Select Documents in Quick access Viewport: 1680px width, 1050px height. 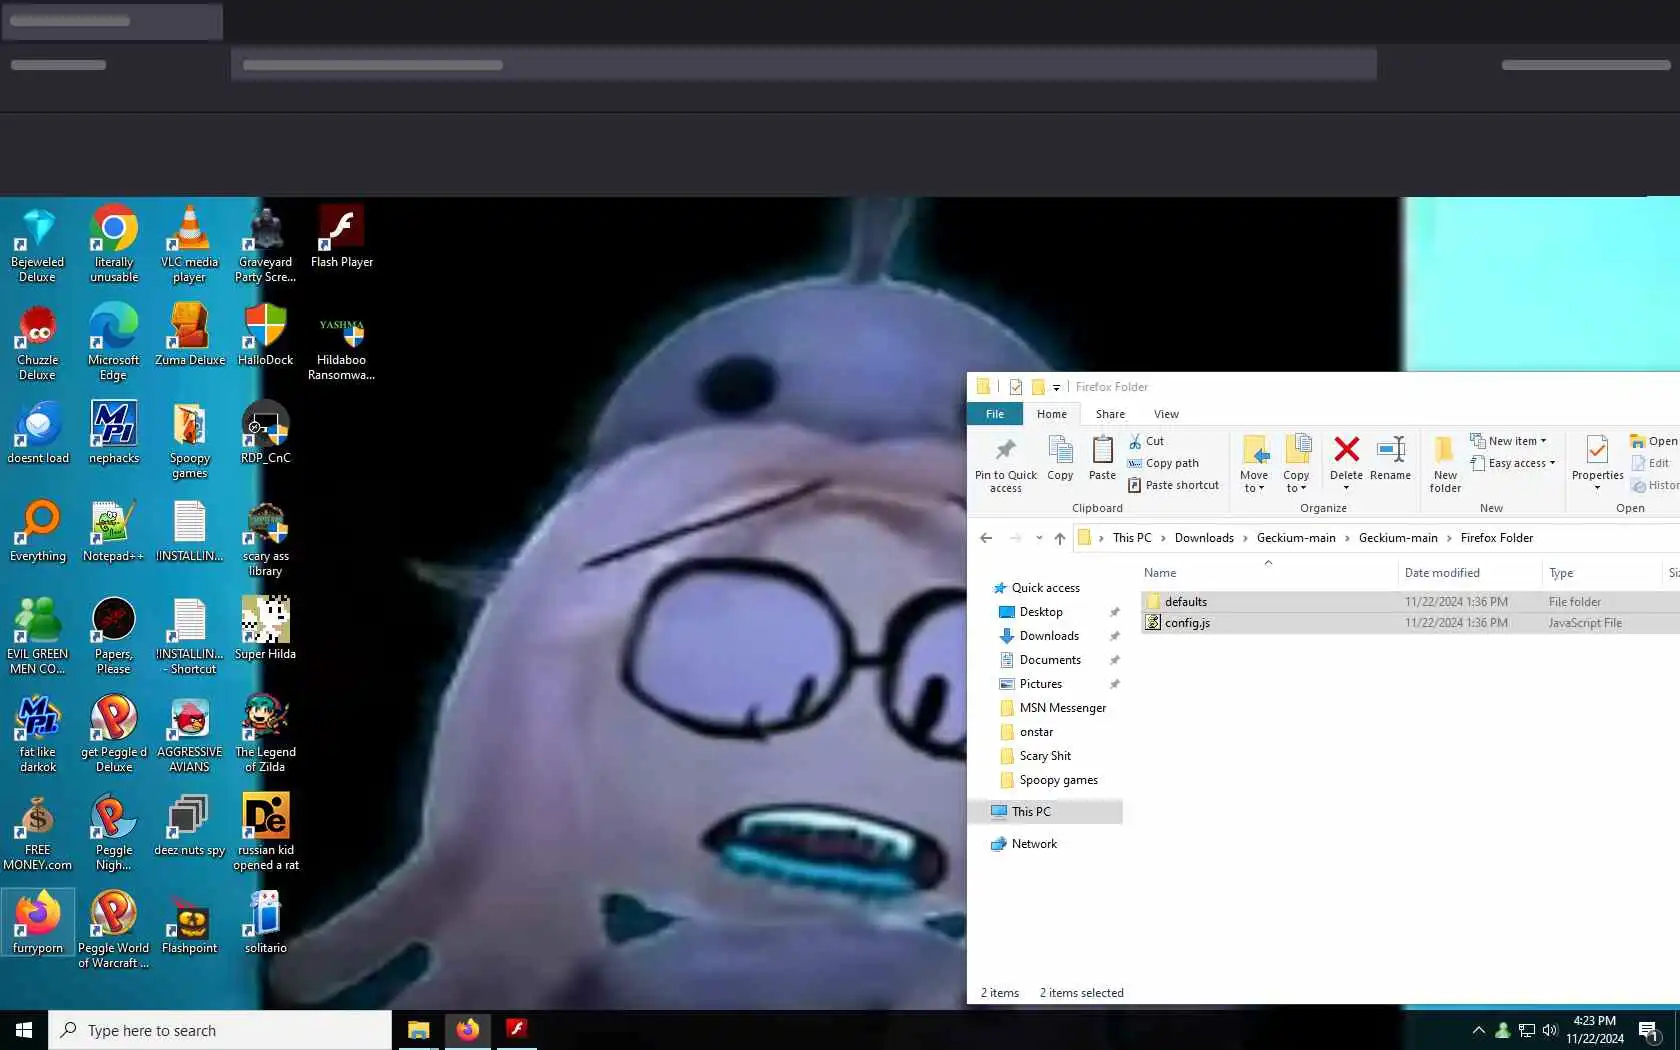point(1050,660)
